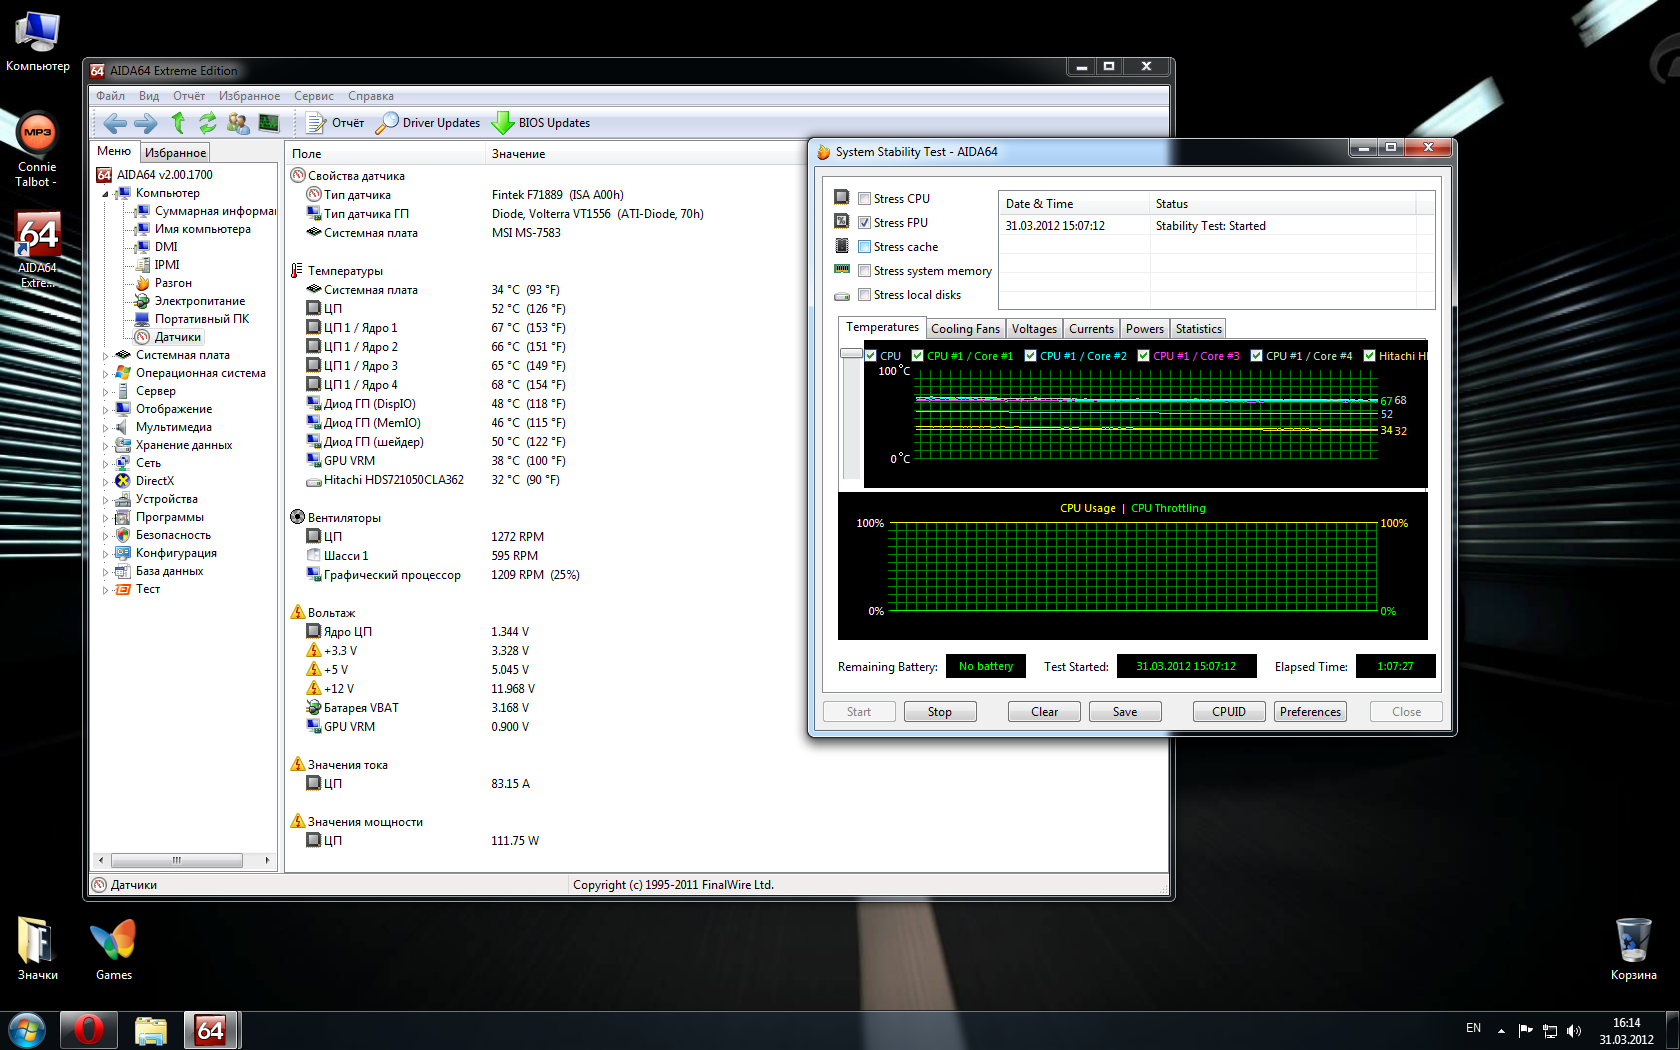This screenshot has height=1050, width=1680.
Task: Open the green-graph monitor toolbar icon
Action: pos(269,123)
